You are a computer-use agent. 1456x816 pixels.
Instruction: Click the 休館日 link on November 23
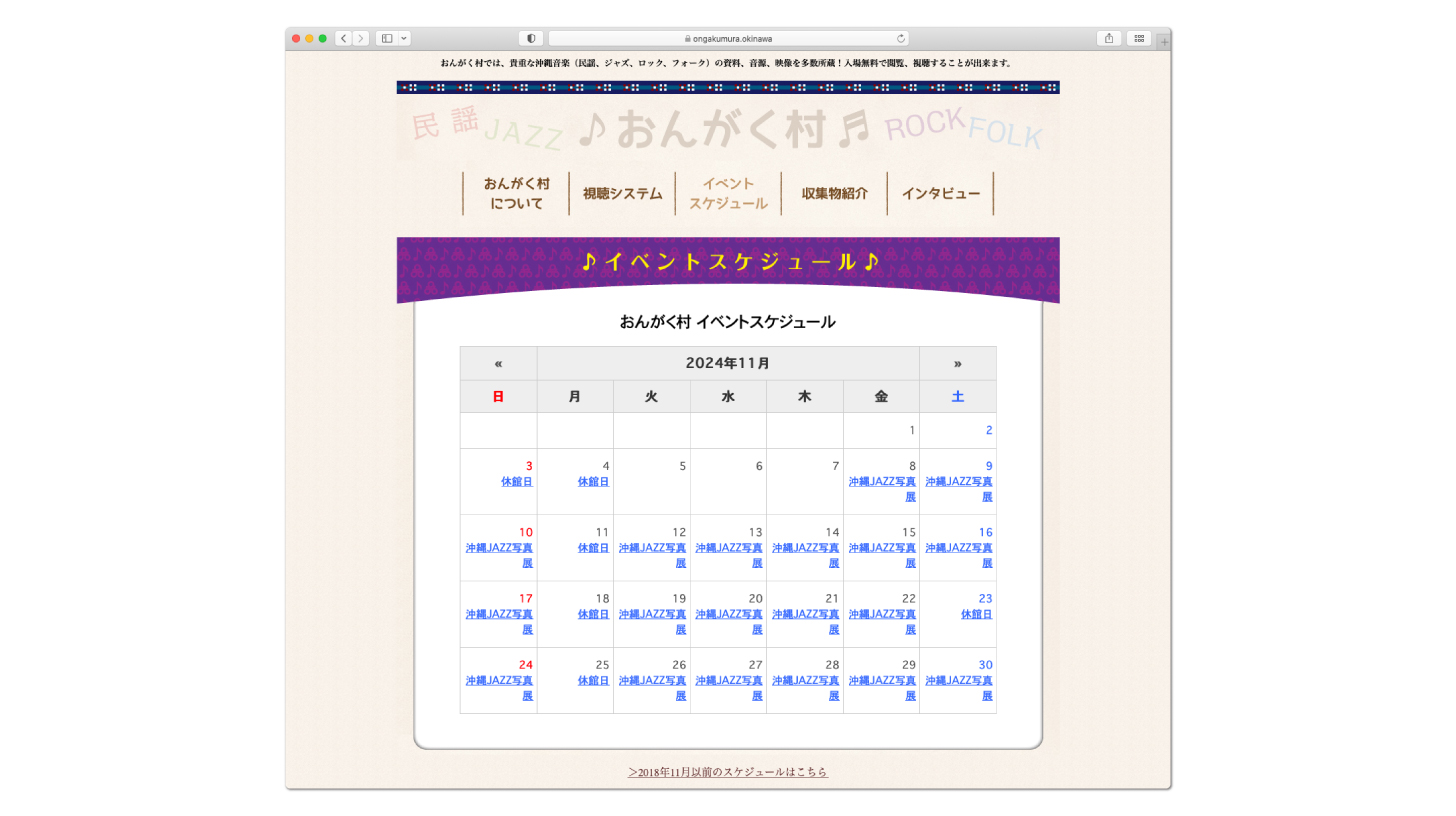(x=976, y=615)
